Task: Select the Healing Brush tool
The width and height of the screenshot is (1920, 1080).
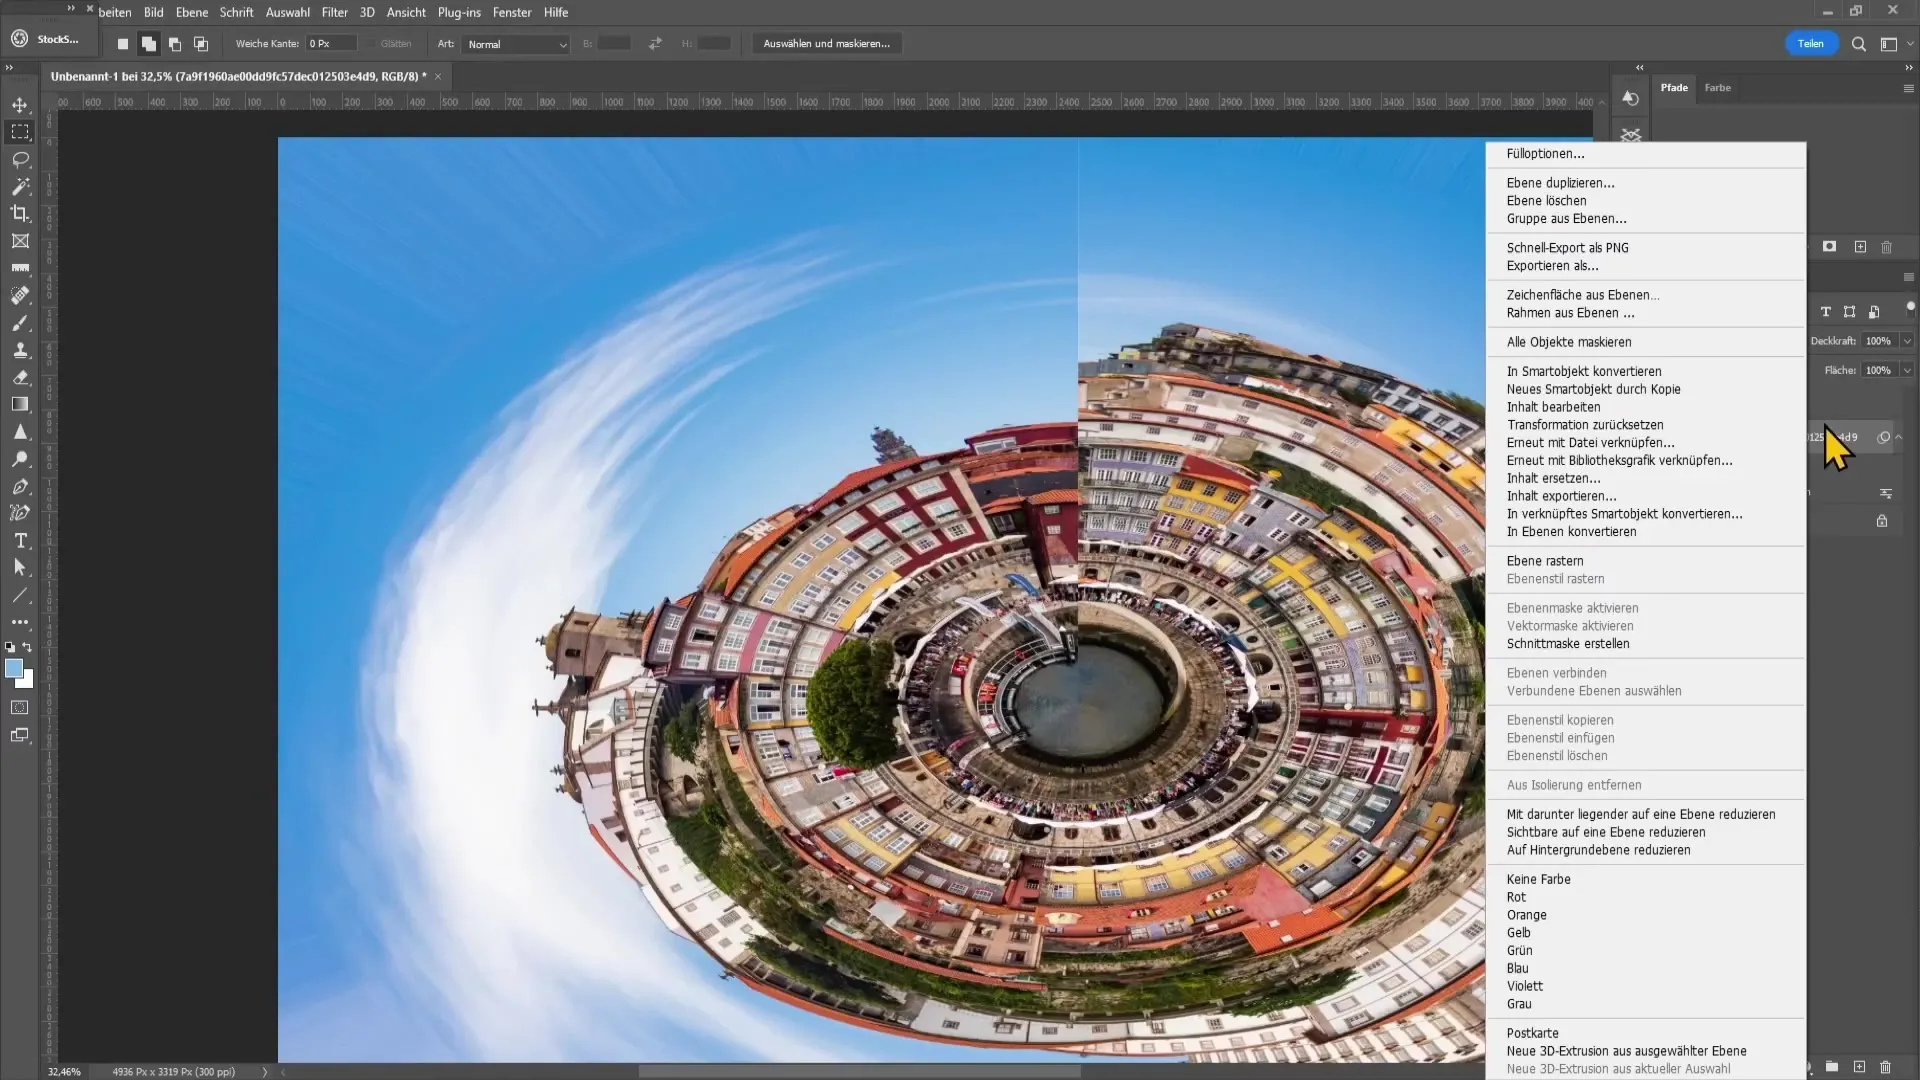Action: [20, 295]
